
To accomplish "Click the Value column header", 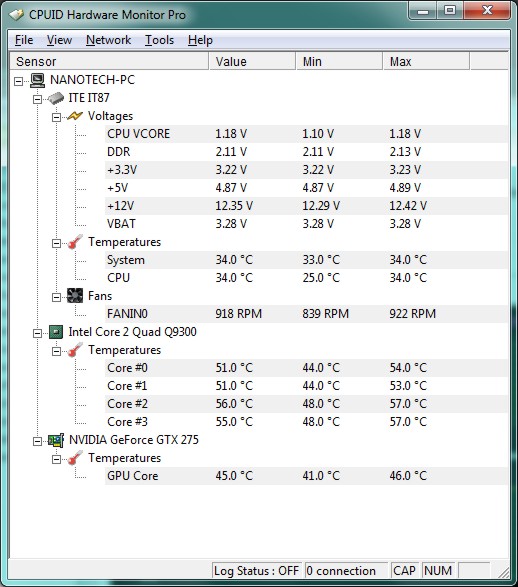I will click(x=252, y=61).
